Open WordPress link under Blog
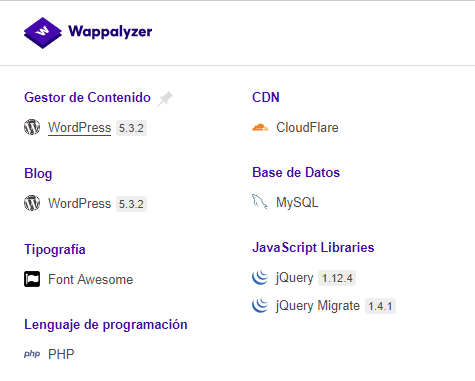The width and height of the screenshot is (475, 381). (x=79, y=203)
